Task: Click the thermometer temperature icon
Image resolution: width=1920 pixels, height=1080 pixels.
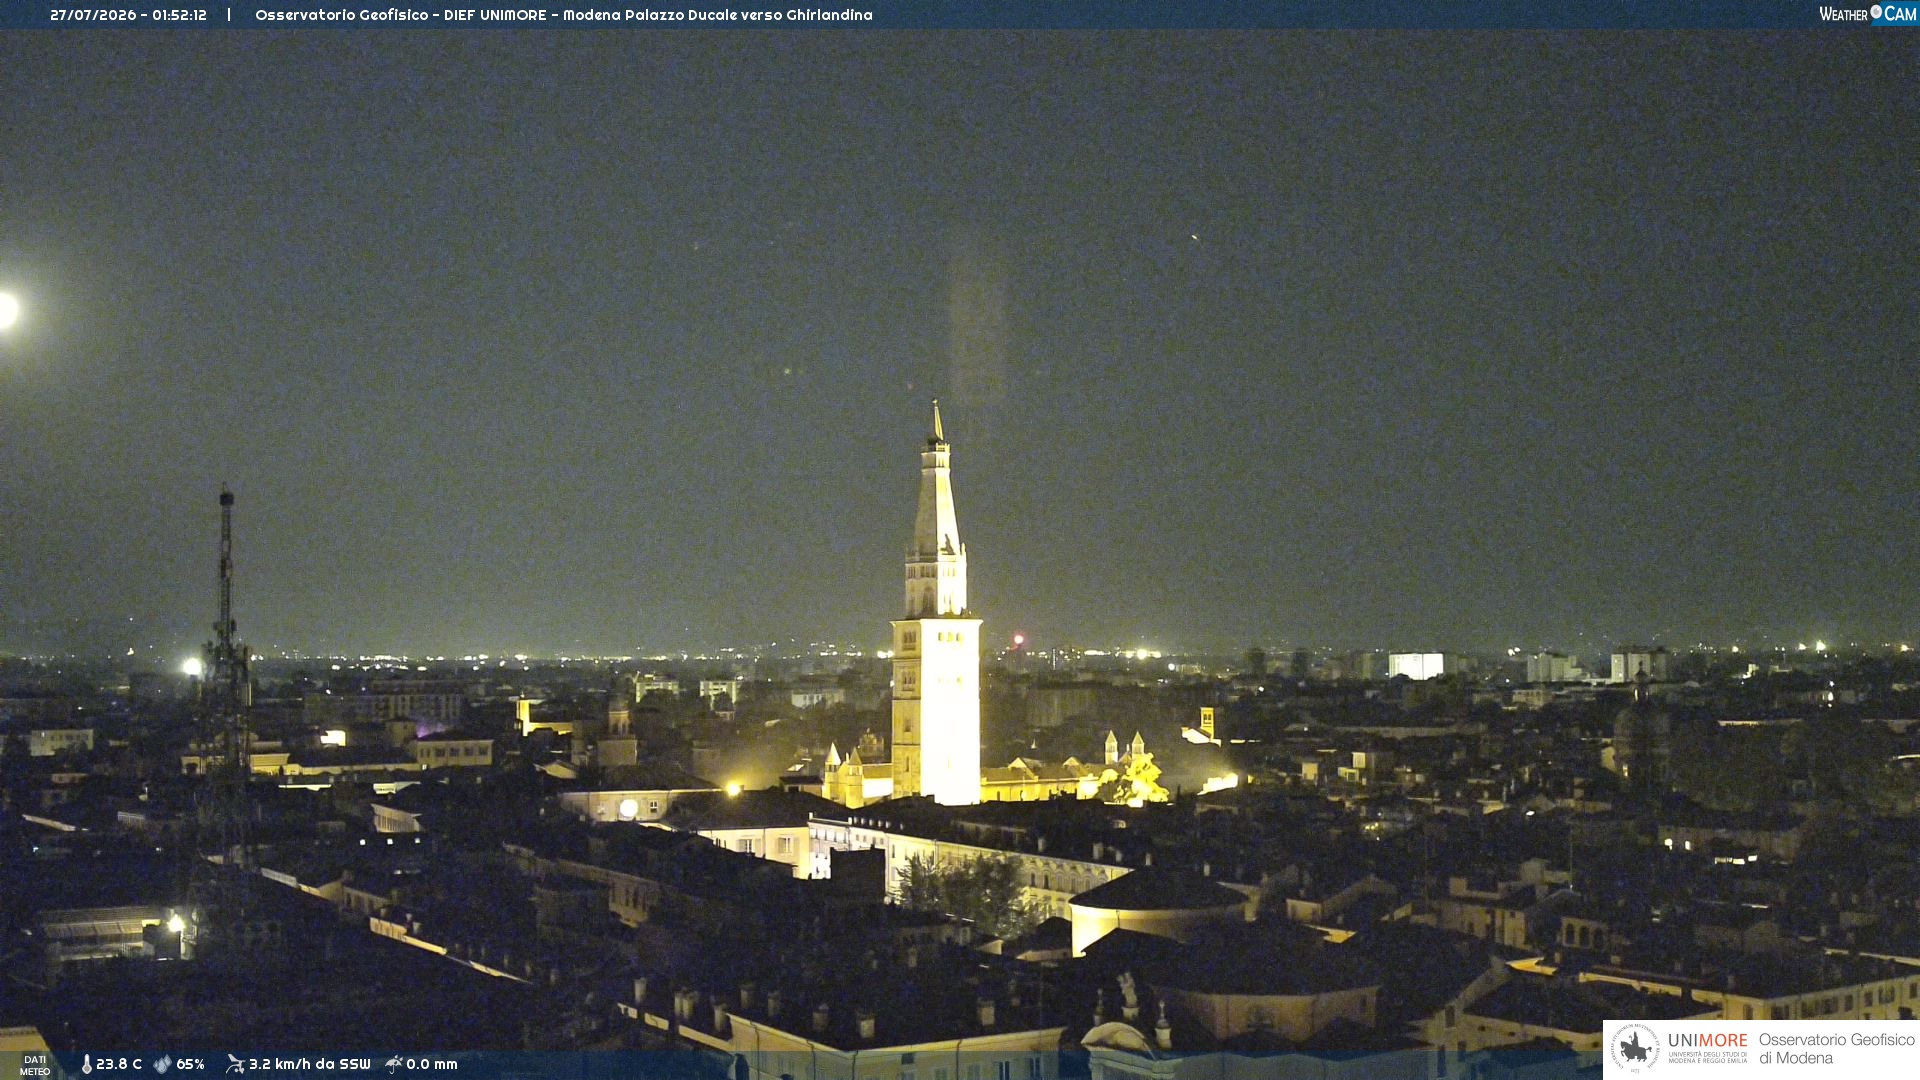Action: point(86,1064)
